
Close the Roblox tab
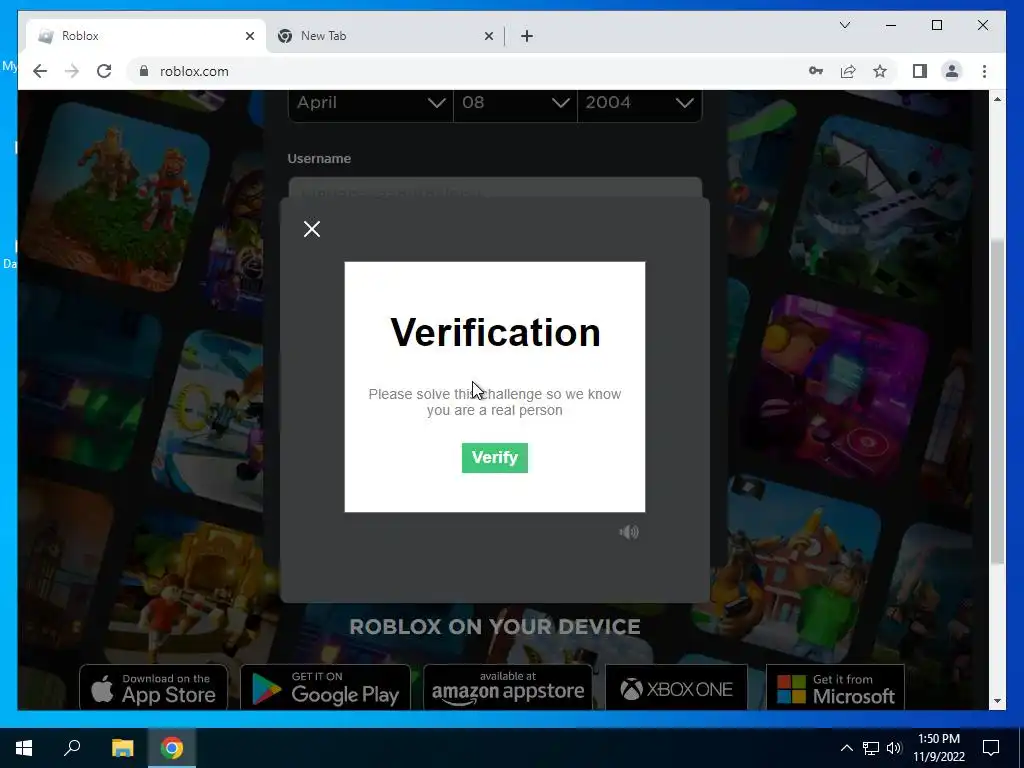[x=249, y=36]
